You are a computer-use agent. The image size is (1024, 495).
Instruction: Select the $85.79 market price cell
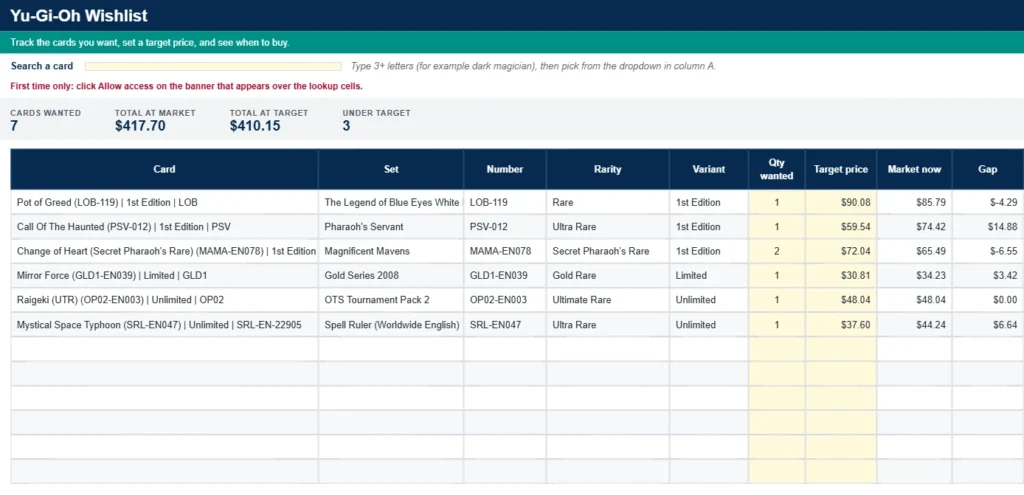(x=914, y=202)
